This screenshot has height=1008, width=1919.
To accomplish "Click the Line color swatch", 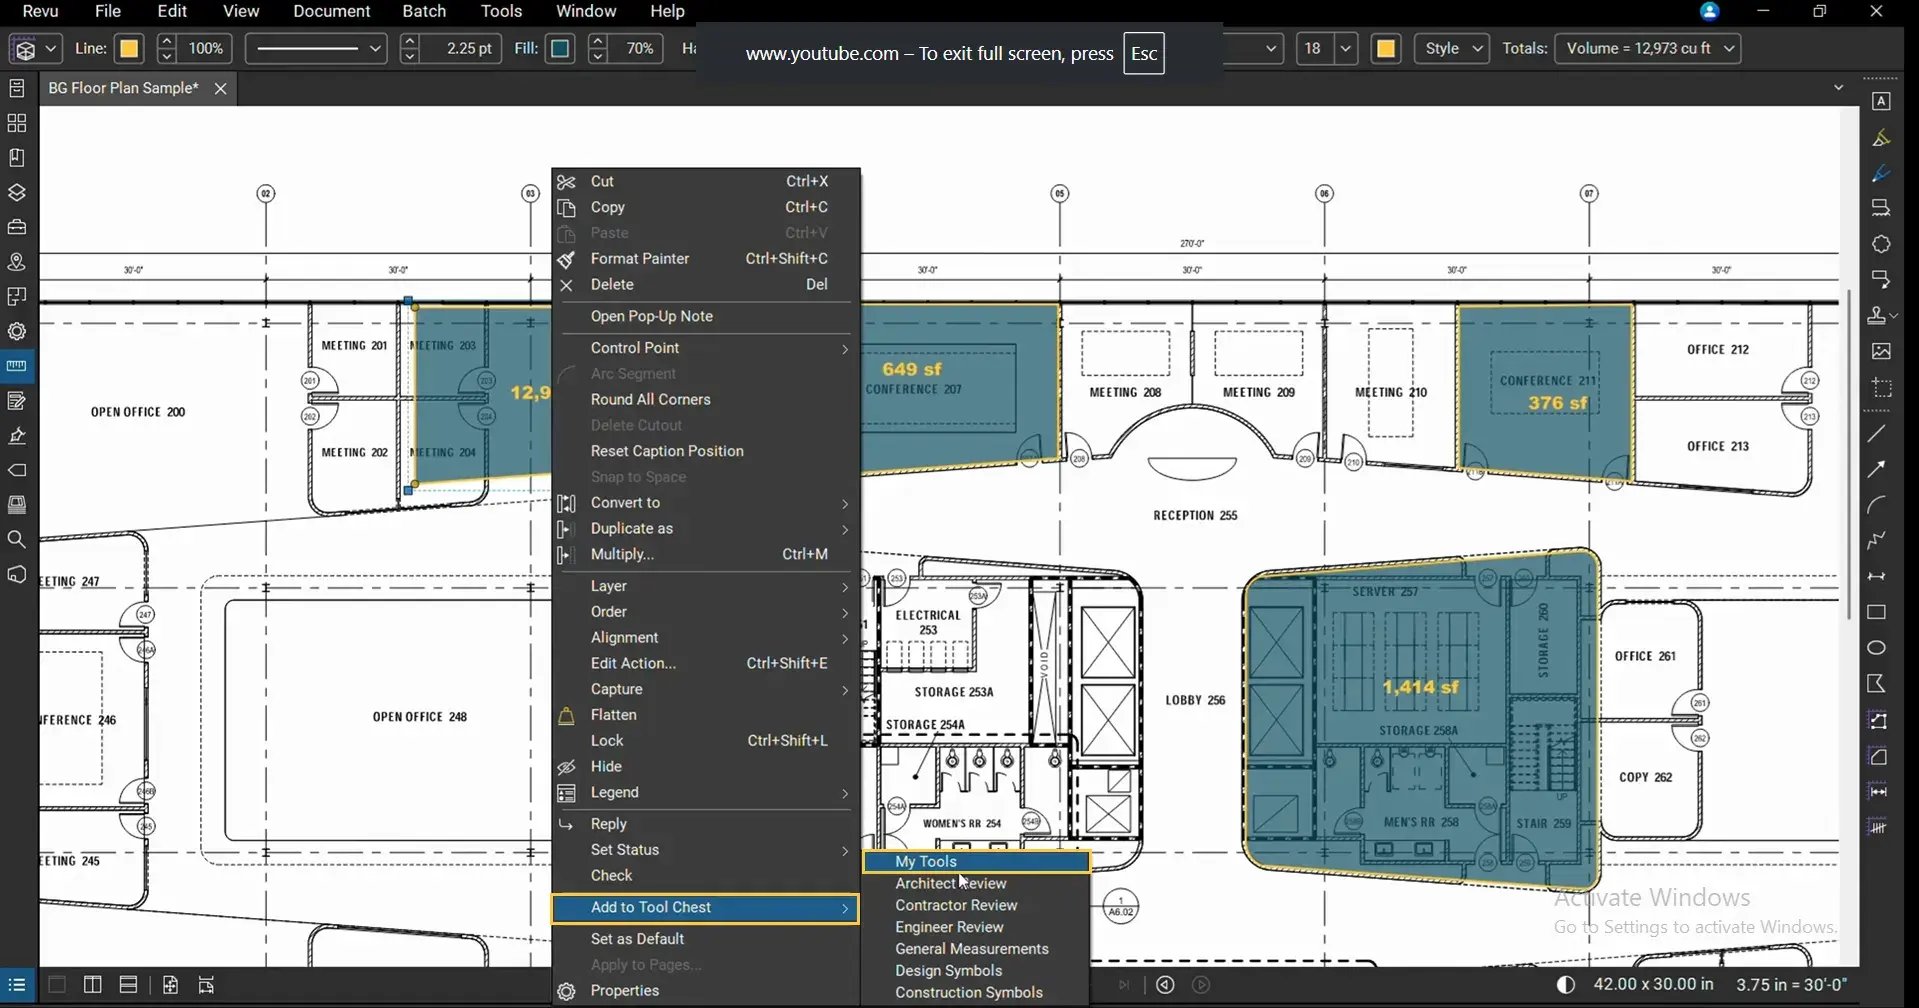I will 129,48.
